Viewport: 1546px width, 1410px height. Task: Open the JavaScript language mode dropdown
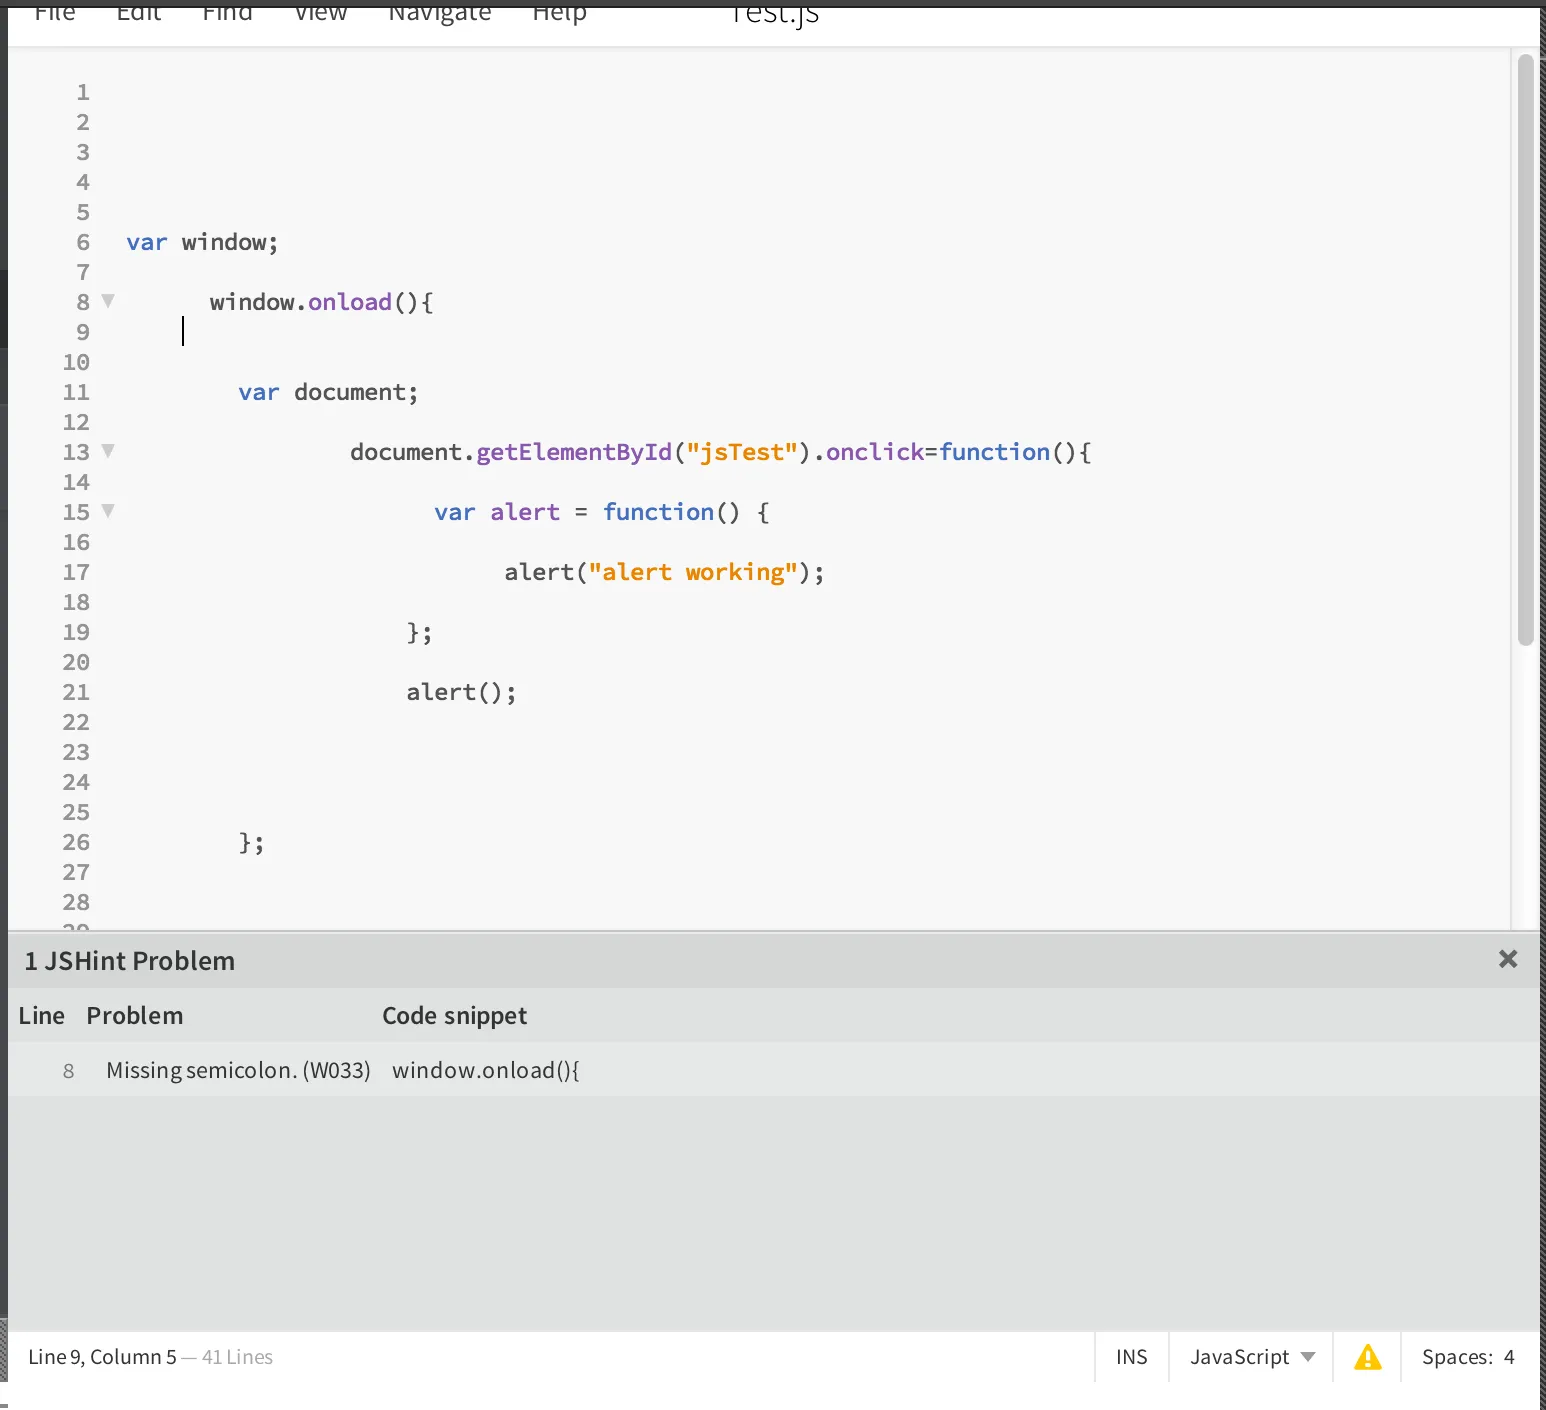[1251, 1357]
